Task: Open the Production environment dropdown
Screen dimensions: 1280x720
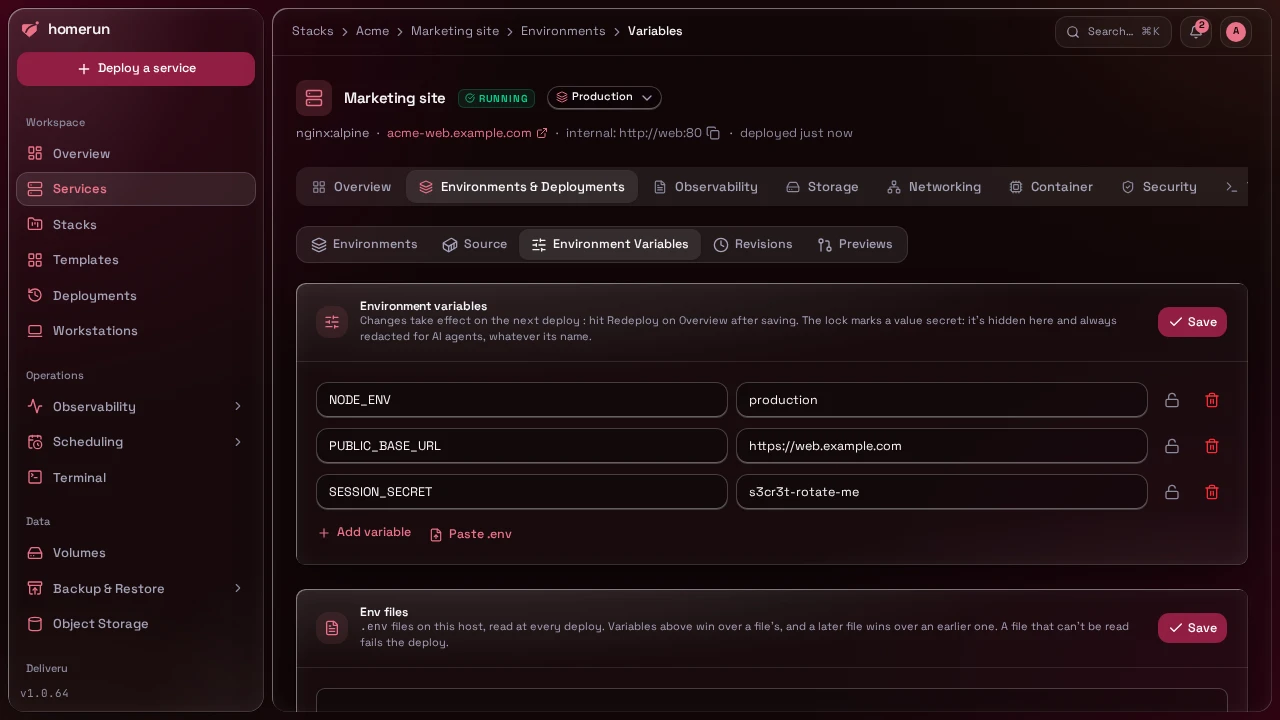Action: click(x=604, y=97)
